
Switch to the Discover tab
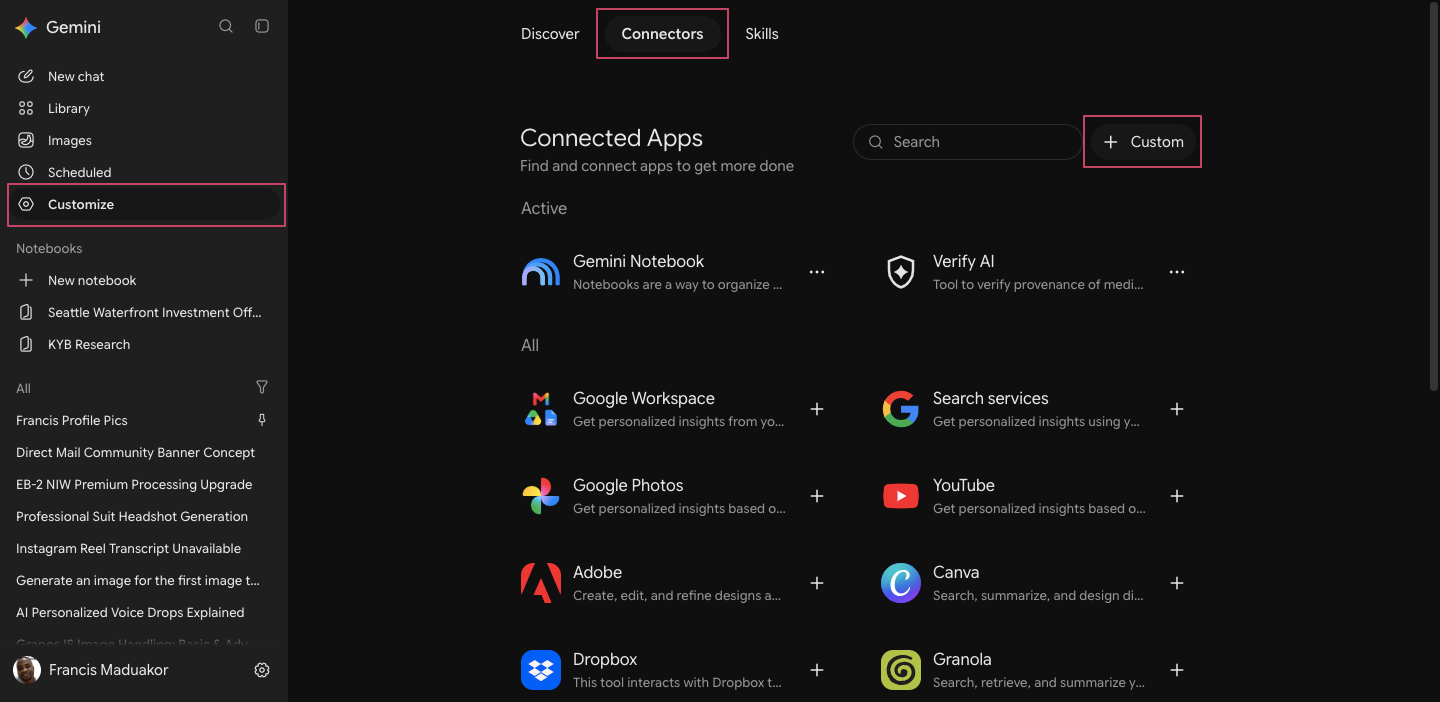[x=550, y=34]
